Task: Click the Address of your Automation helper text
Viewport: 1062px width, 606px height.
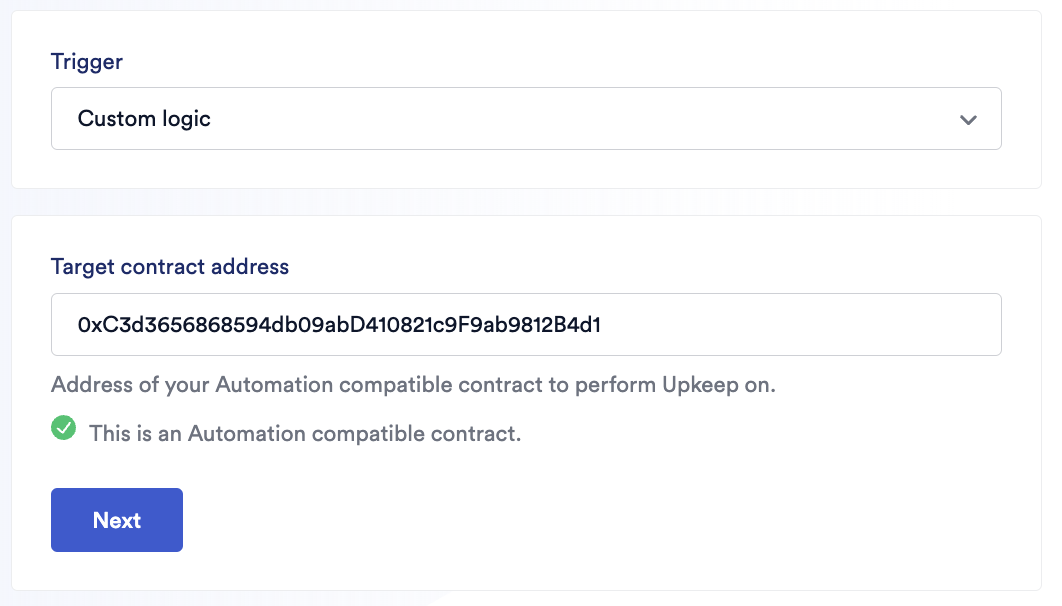Action: (x=413, y=385)
